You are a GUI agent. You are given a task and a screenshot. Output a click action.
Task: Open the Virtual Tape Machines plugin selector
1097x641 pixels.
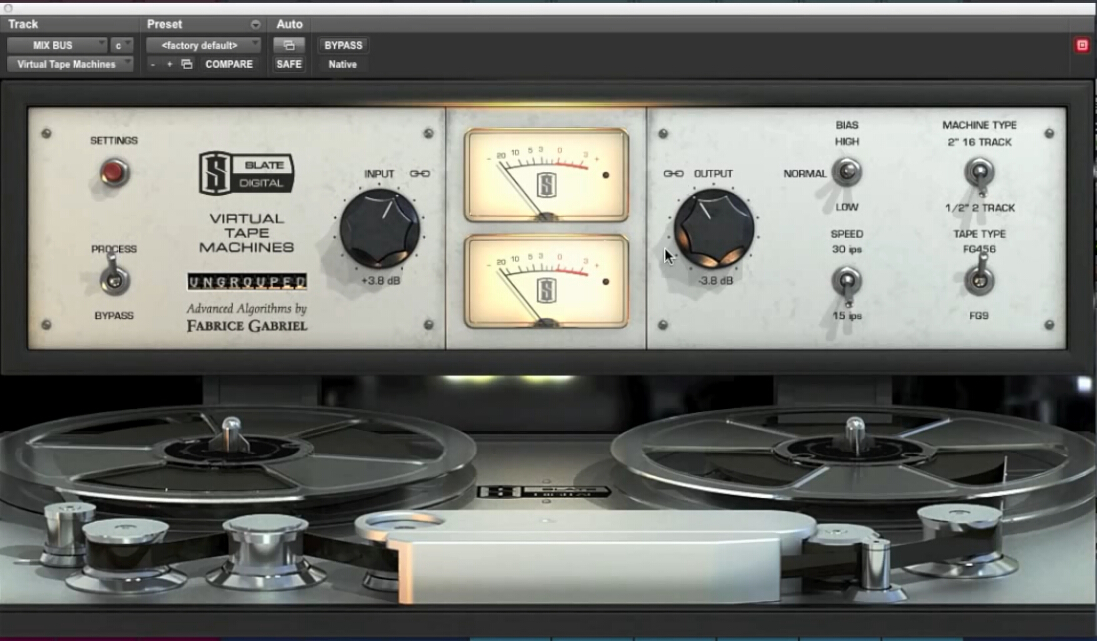tap(70, 64)
